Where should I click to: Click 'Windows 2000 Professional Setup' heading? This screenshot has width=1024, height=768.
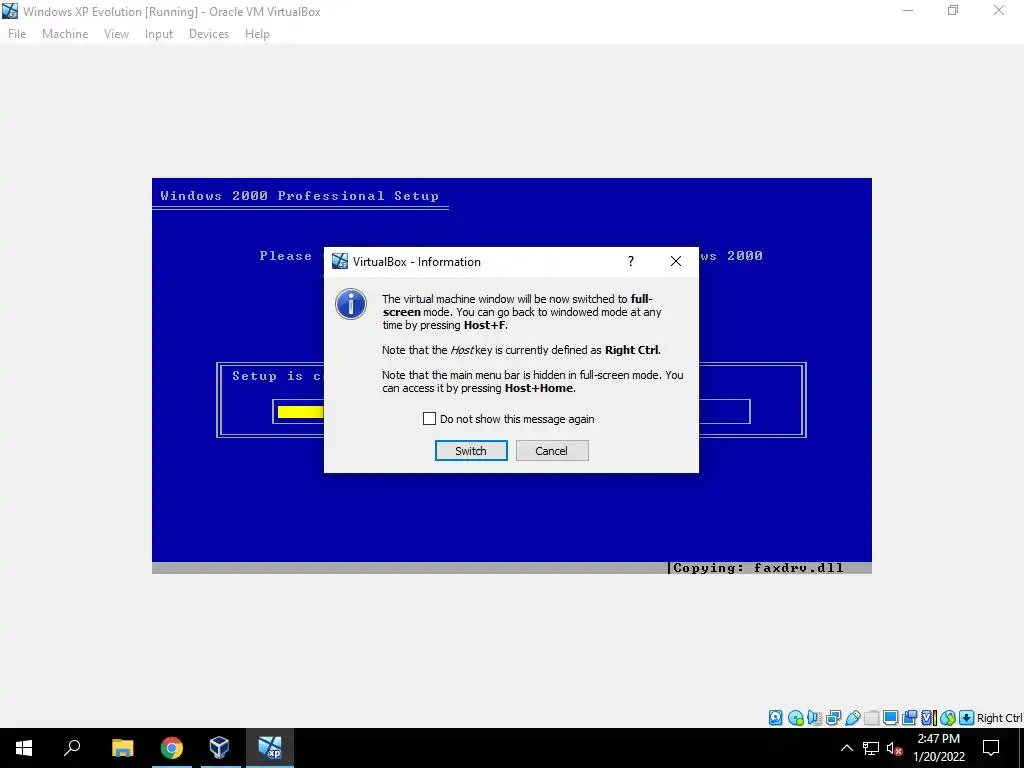coord(300,195)
